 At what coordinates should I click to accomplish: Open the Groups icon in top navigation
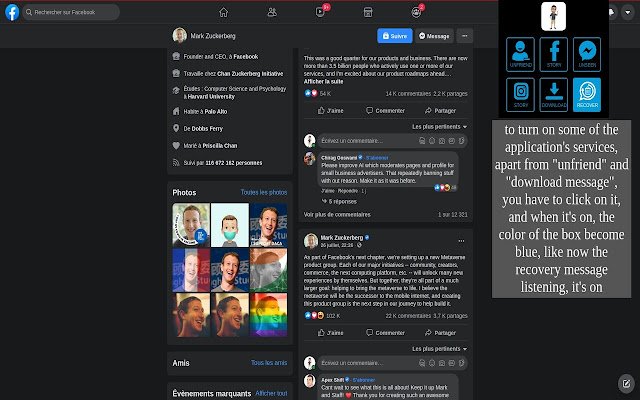416,12
